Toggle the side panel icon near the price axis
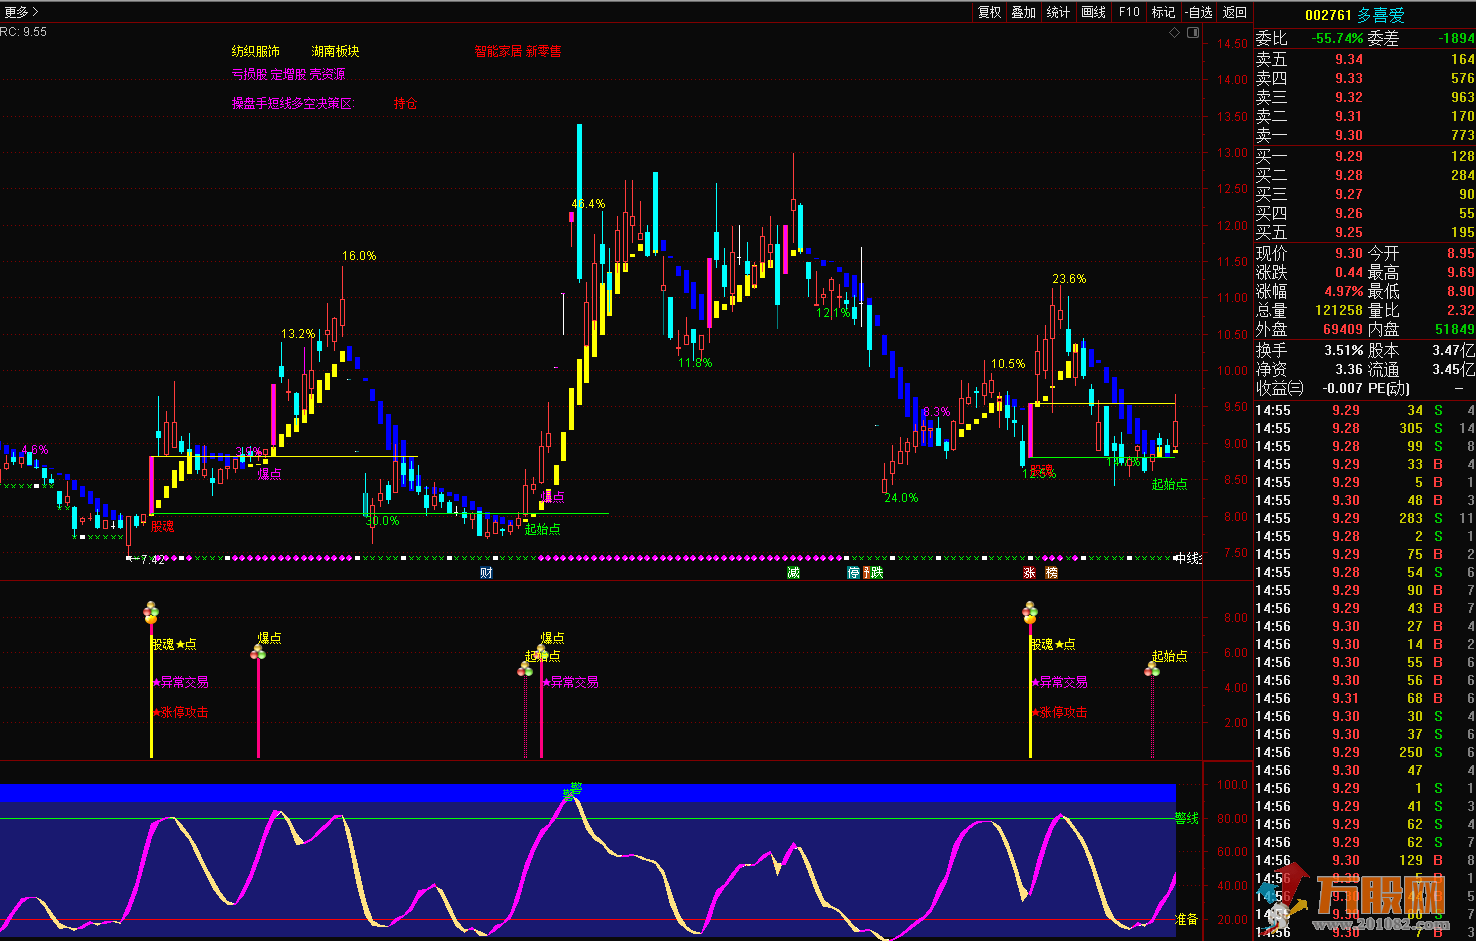This screenshot has height=941, width=1476. (x=1193, y=33)
